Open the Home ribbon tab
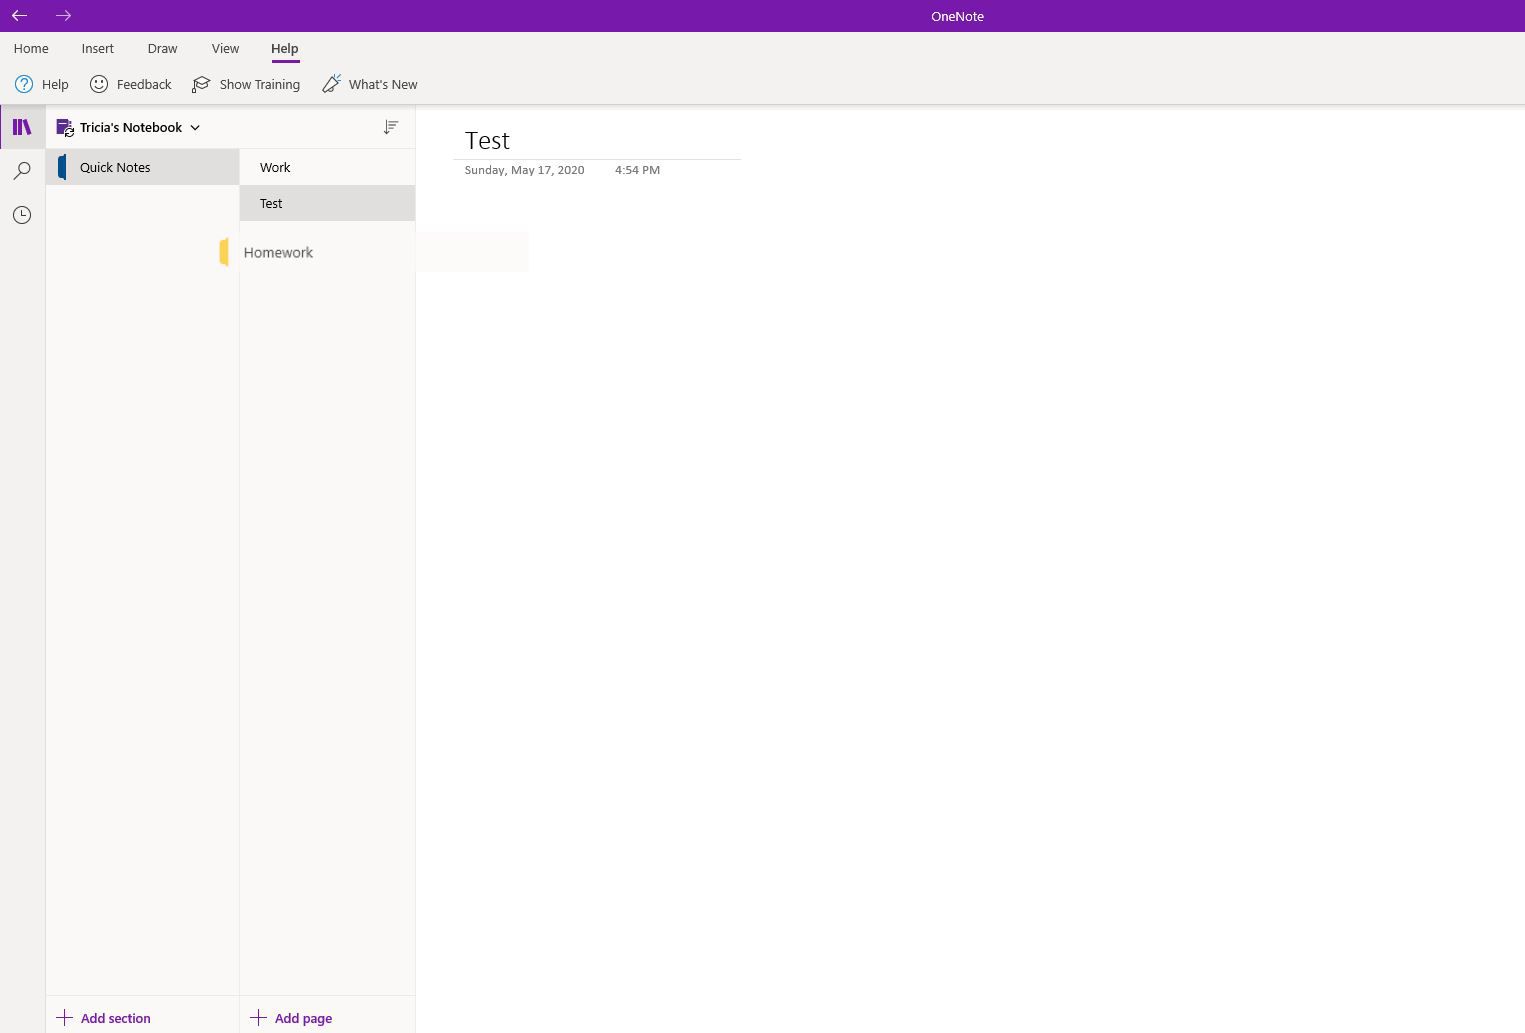Screen dimensions: 1525x1033 click(x=31, y=48)
